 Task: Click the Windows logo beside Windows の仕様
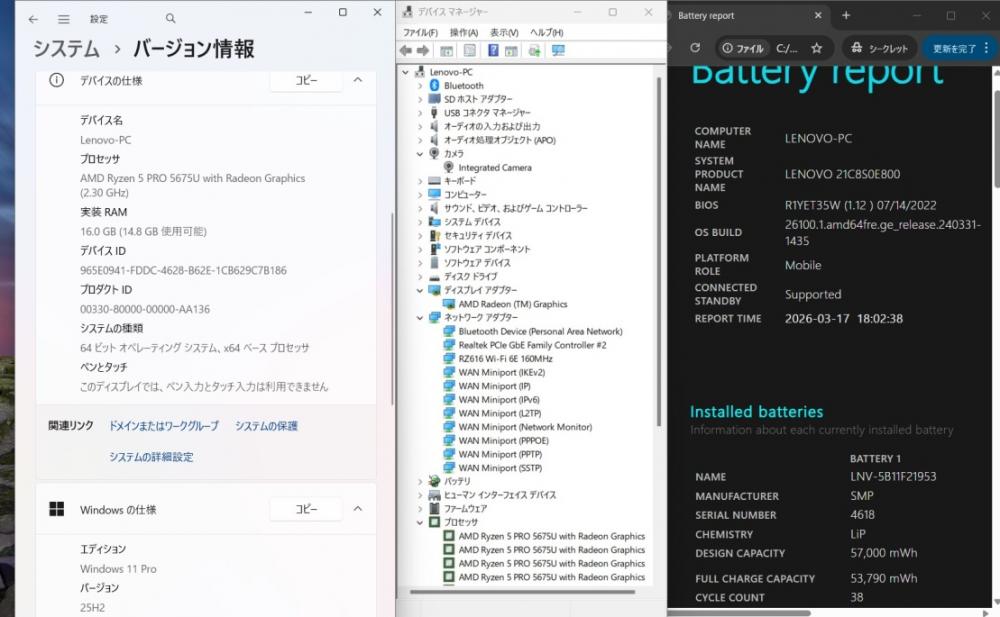tap(57, 509)
